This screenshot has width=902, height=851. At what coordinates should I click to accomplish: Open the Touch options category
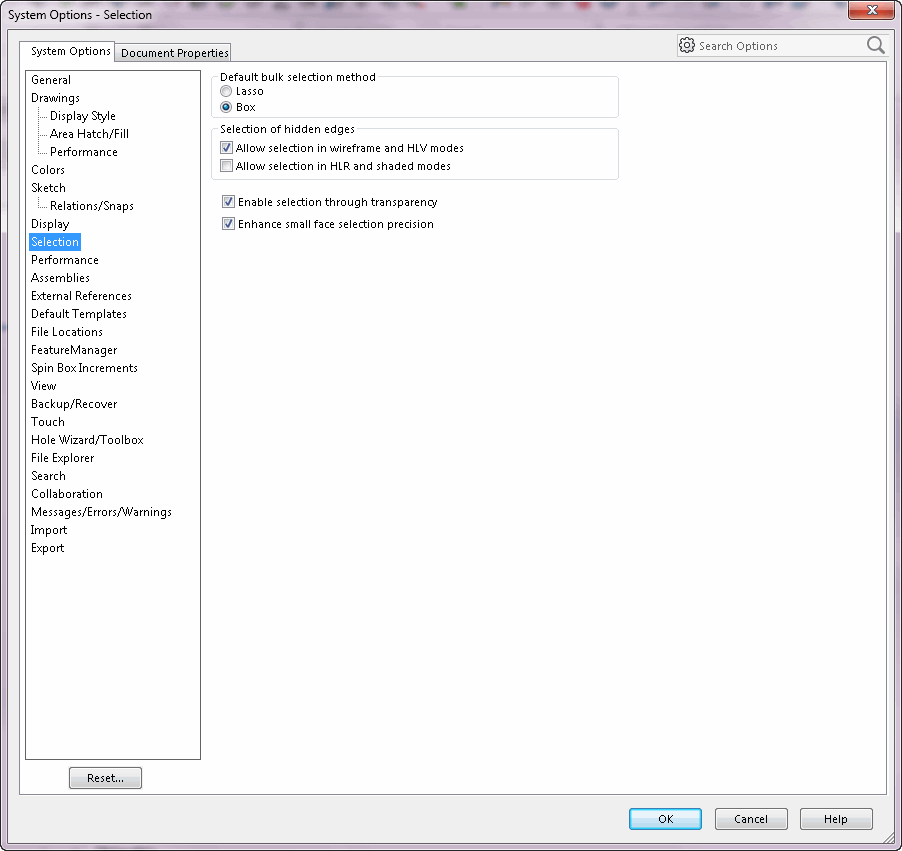tap(48, 422)
